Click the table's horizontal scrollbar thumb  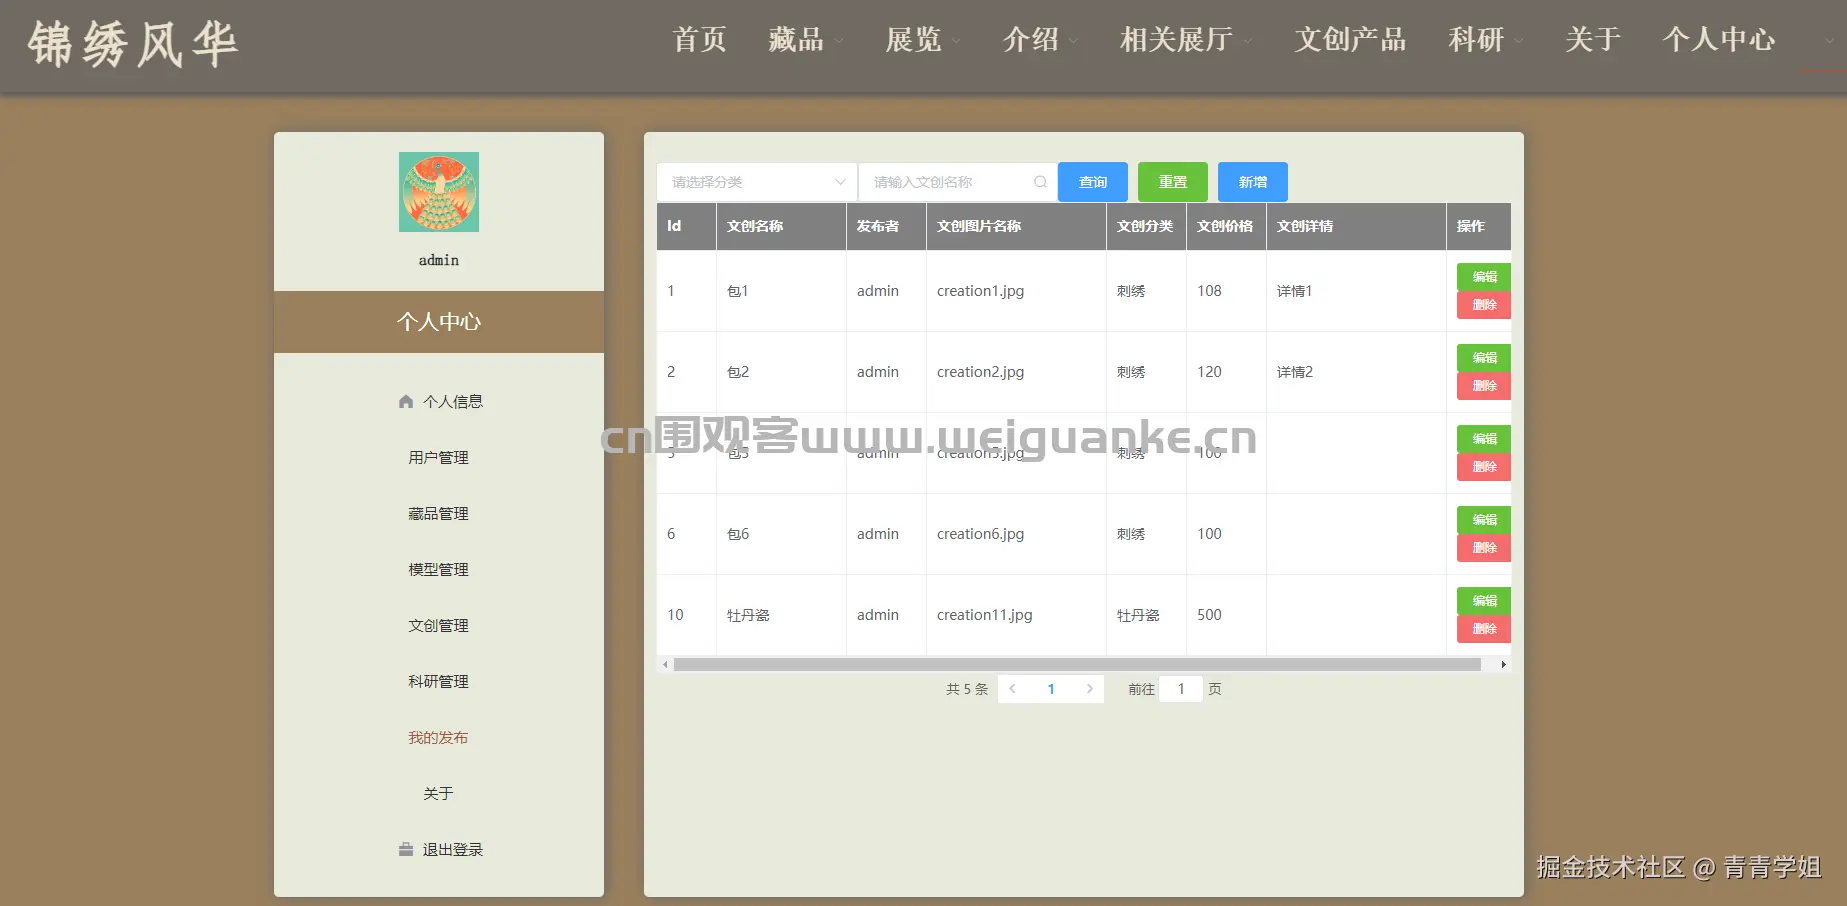point(1077,664)
